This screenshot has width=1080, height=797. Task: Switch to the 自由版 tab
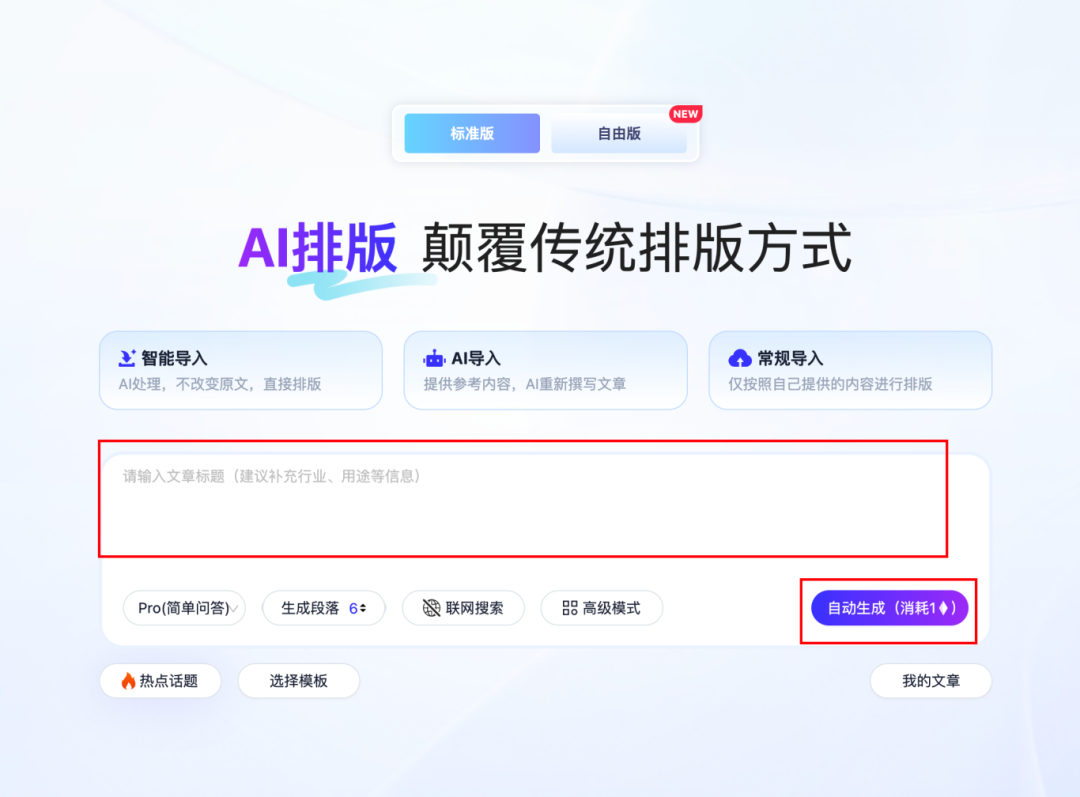coord(620,133)
